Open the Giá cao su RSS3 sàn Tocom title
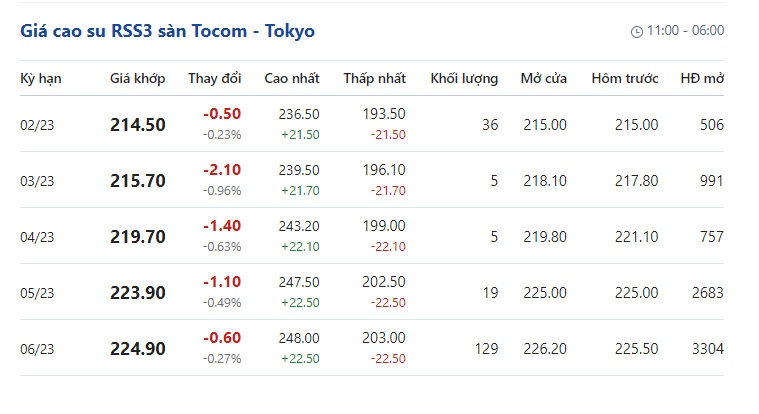The image size is (759, 414). click(x=167, y=31)
